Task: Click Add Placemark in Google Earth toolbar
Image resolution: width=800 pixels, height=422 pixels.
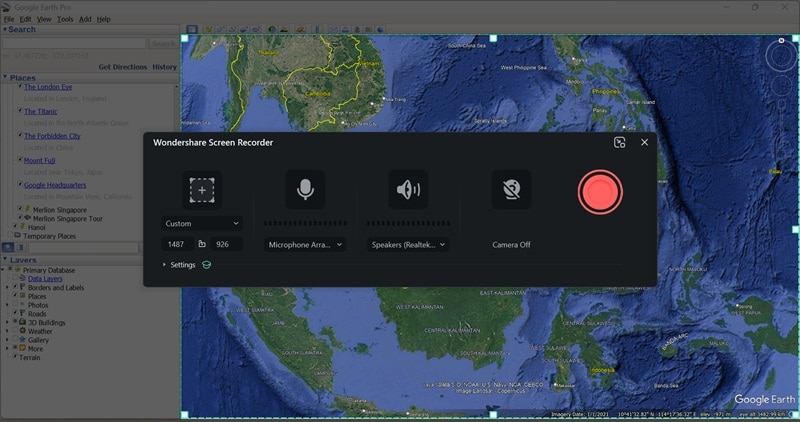Action: coord(208,30)
